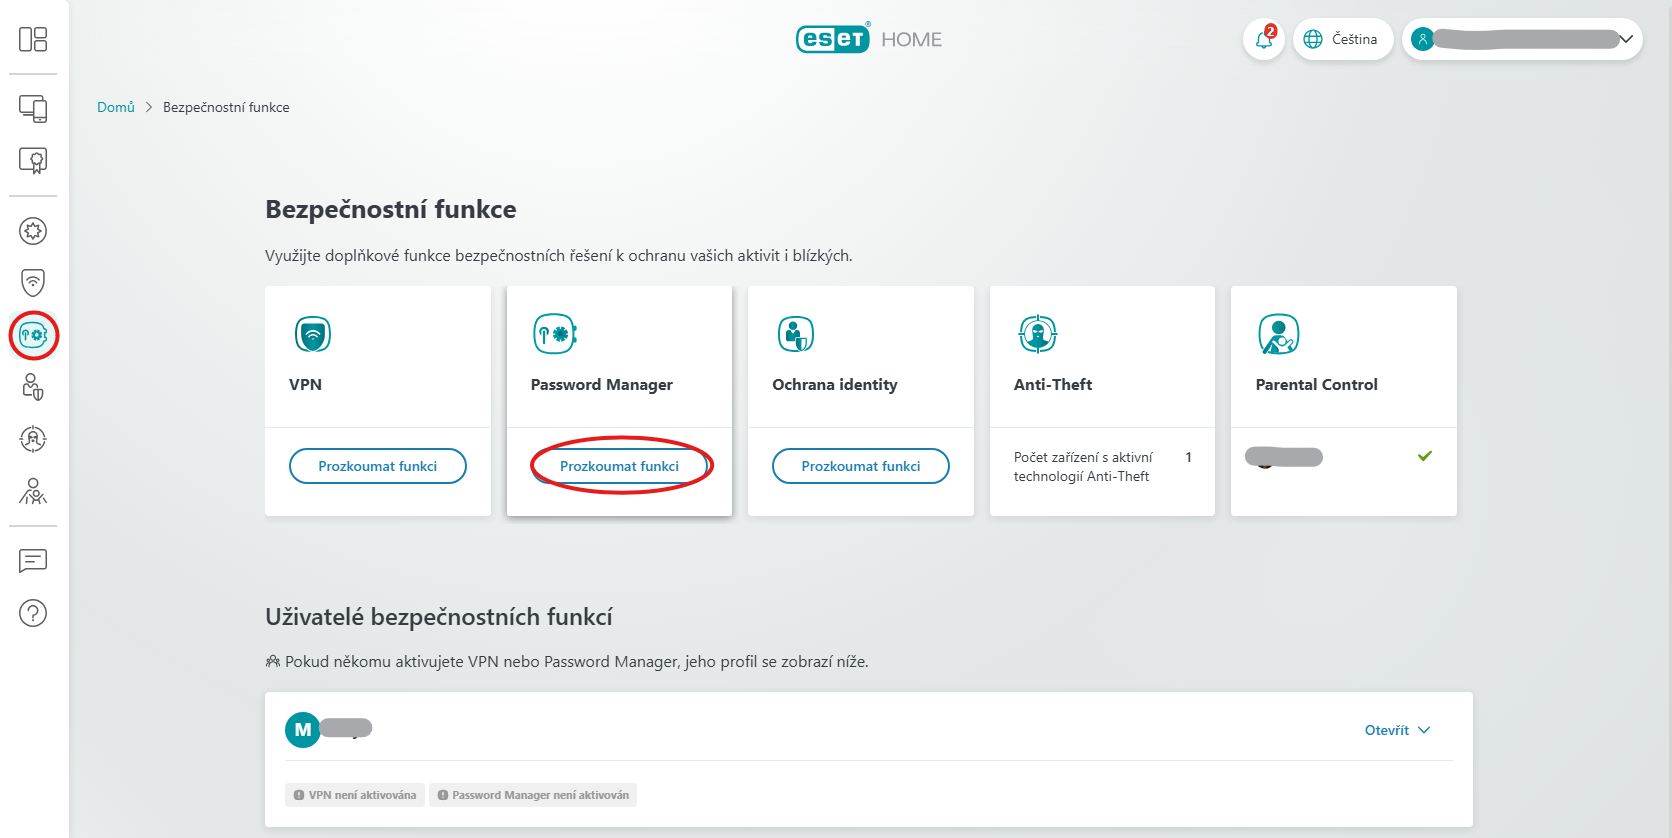Click the Password Manager card icon
The height and width of the screenshot is (838, 1672).
(555, 334)
